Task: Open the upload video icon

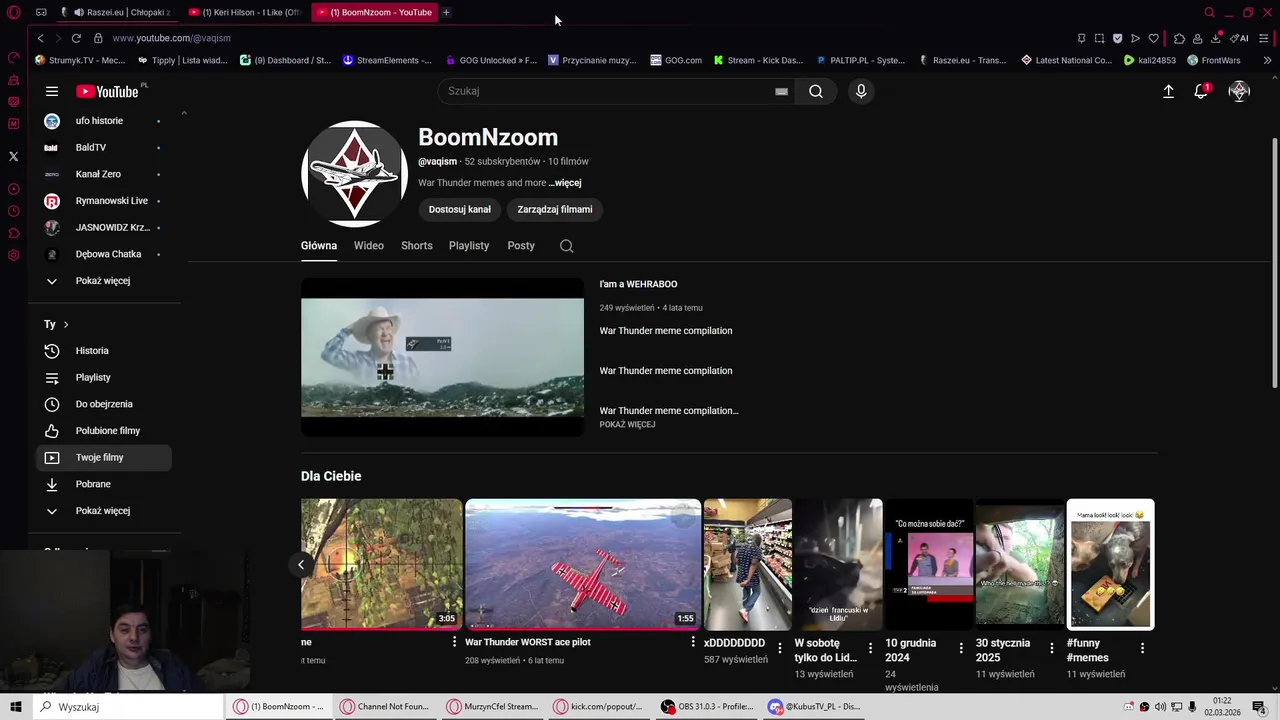Action: (1168, 91)
